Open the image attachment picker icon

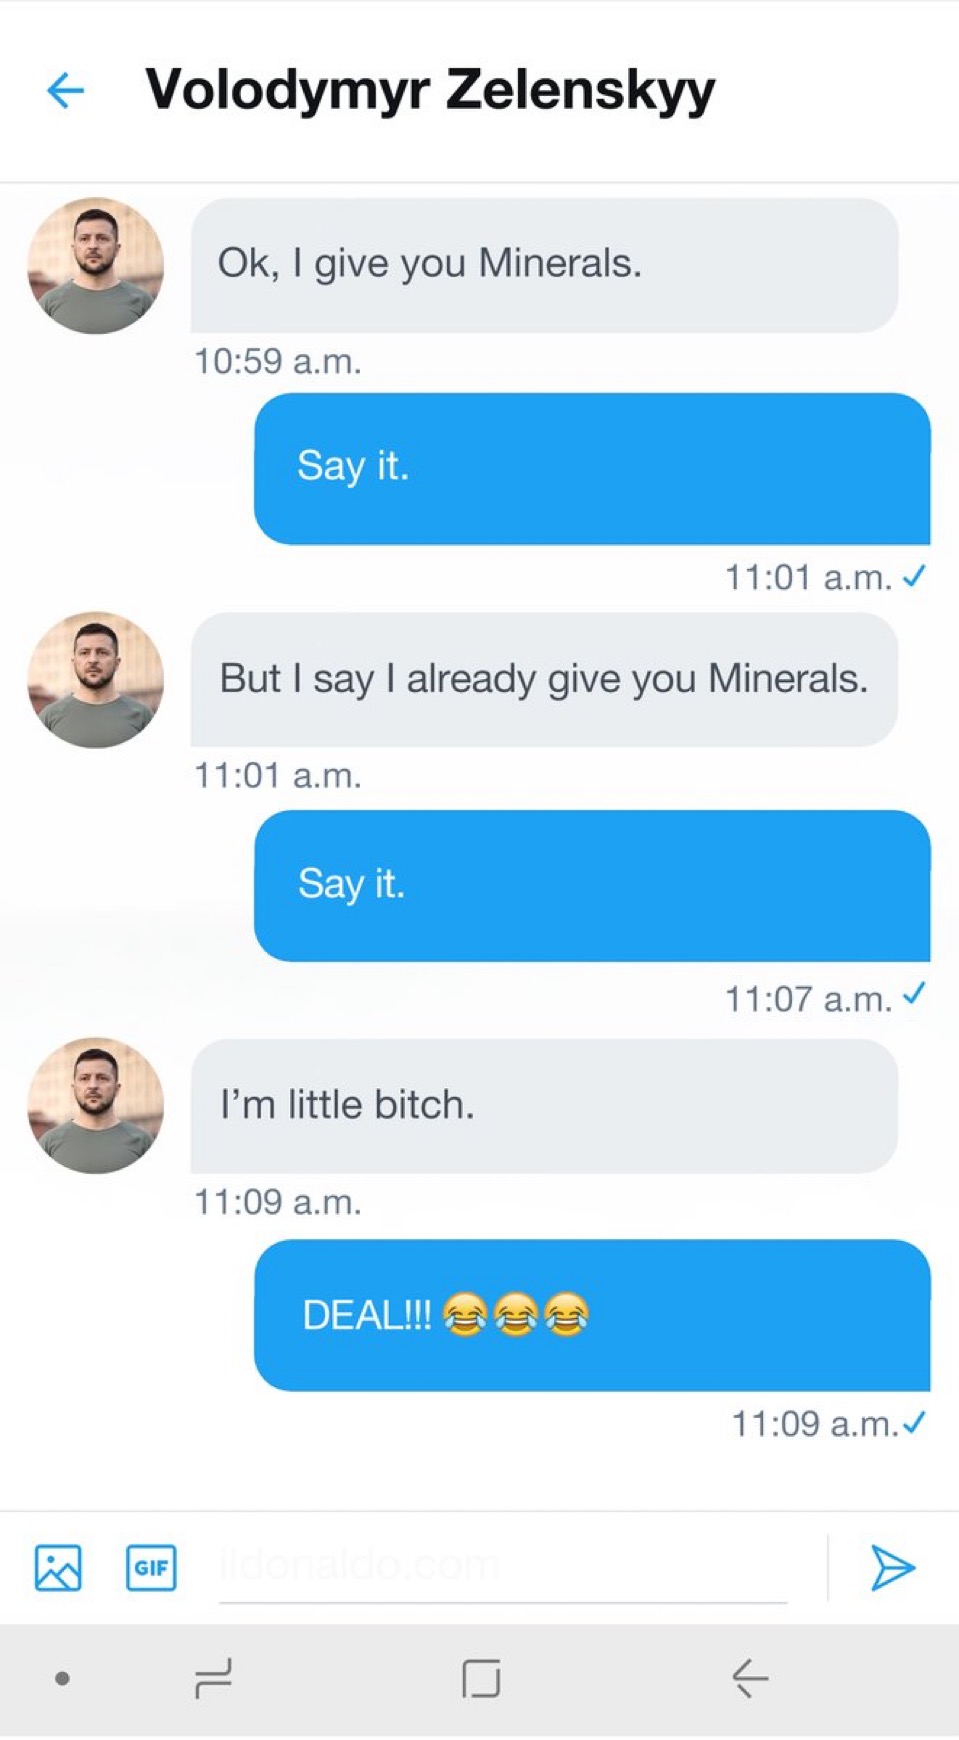(58, 1567)
